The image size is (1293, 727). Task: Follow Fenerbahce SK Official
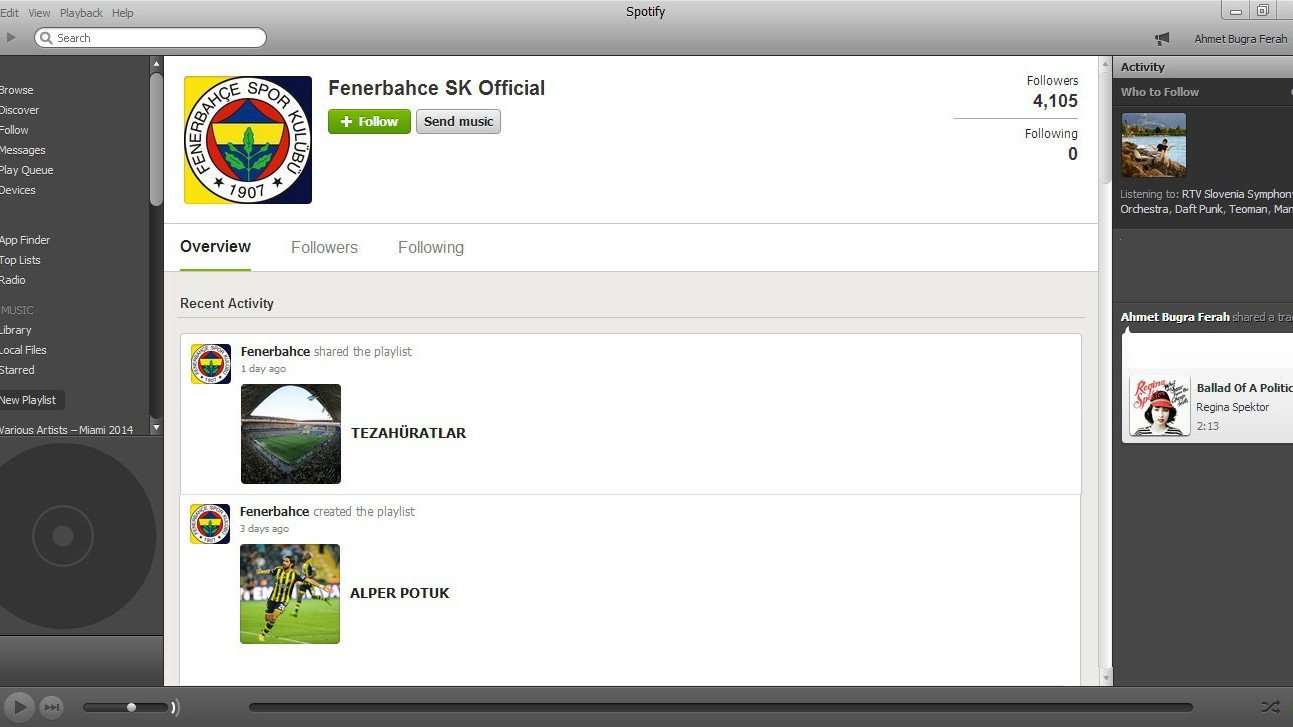pos(369,121)
